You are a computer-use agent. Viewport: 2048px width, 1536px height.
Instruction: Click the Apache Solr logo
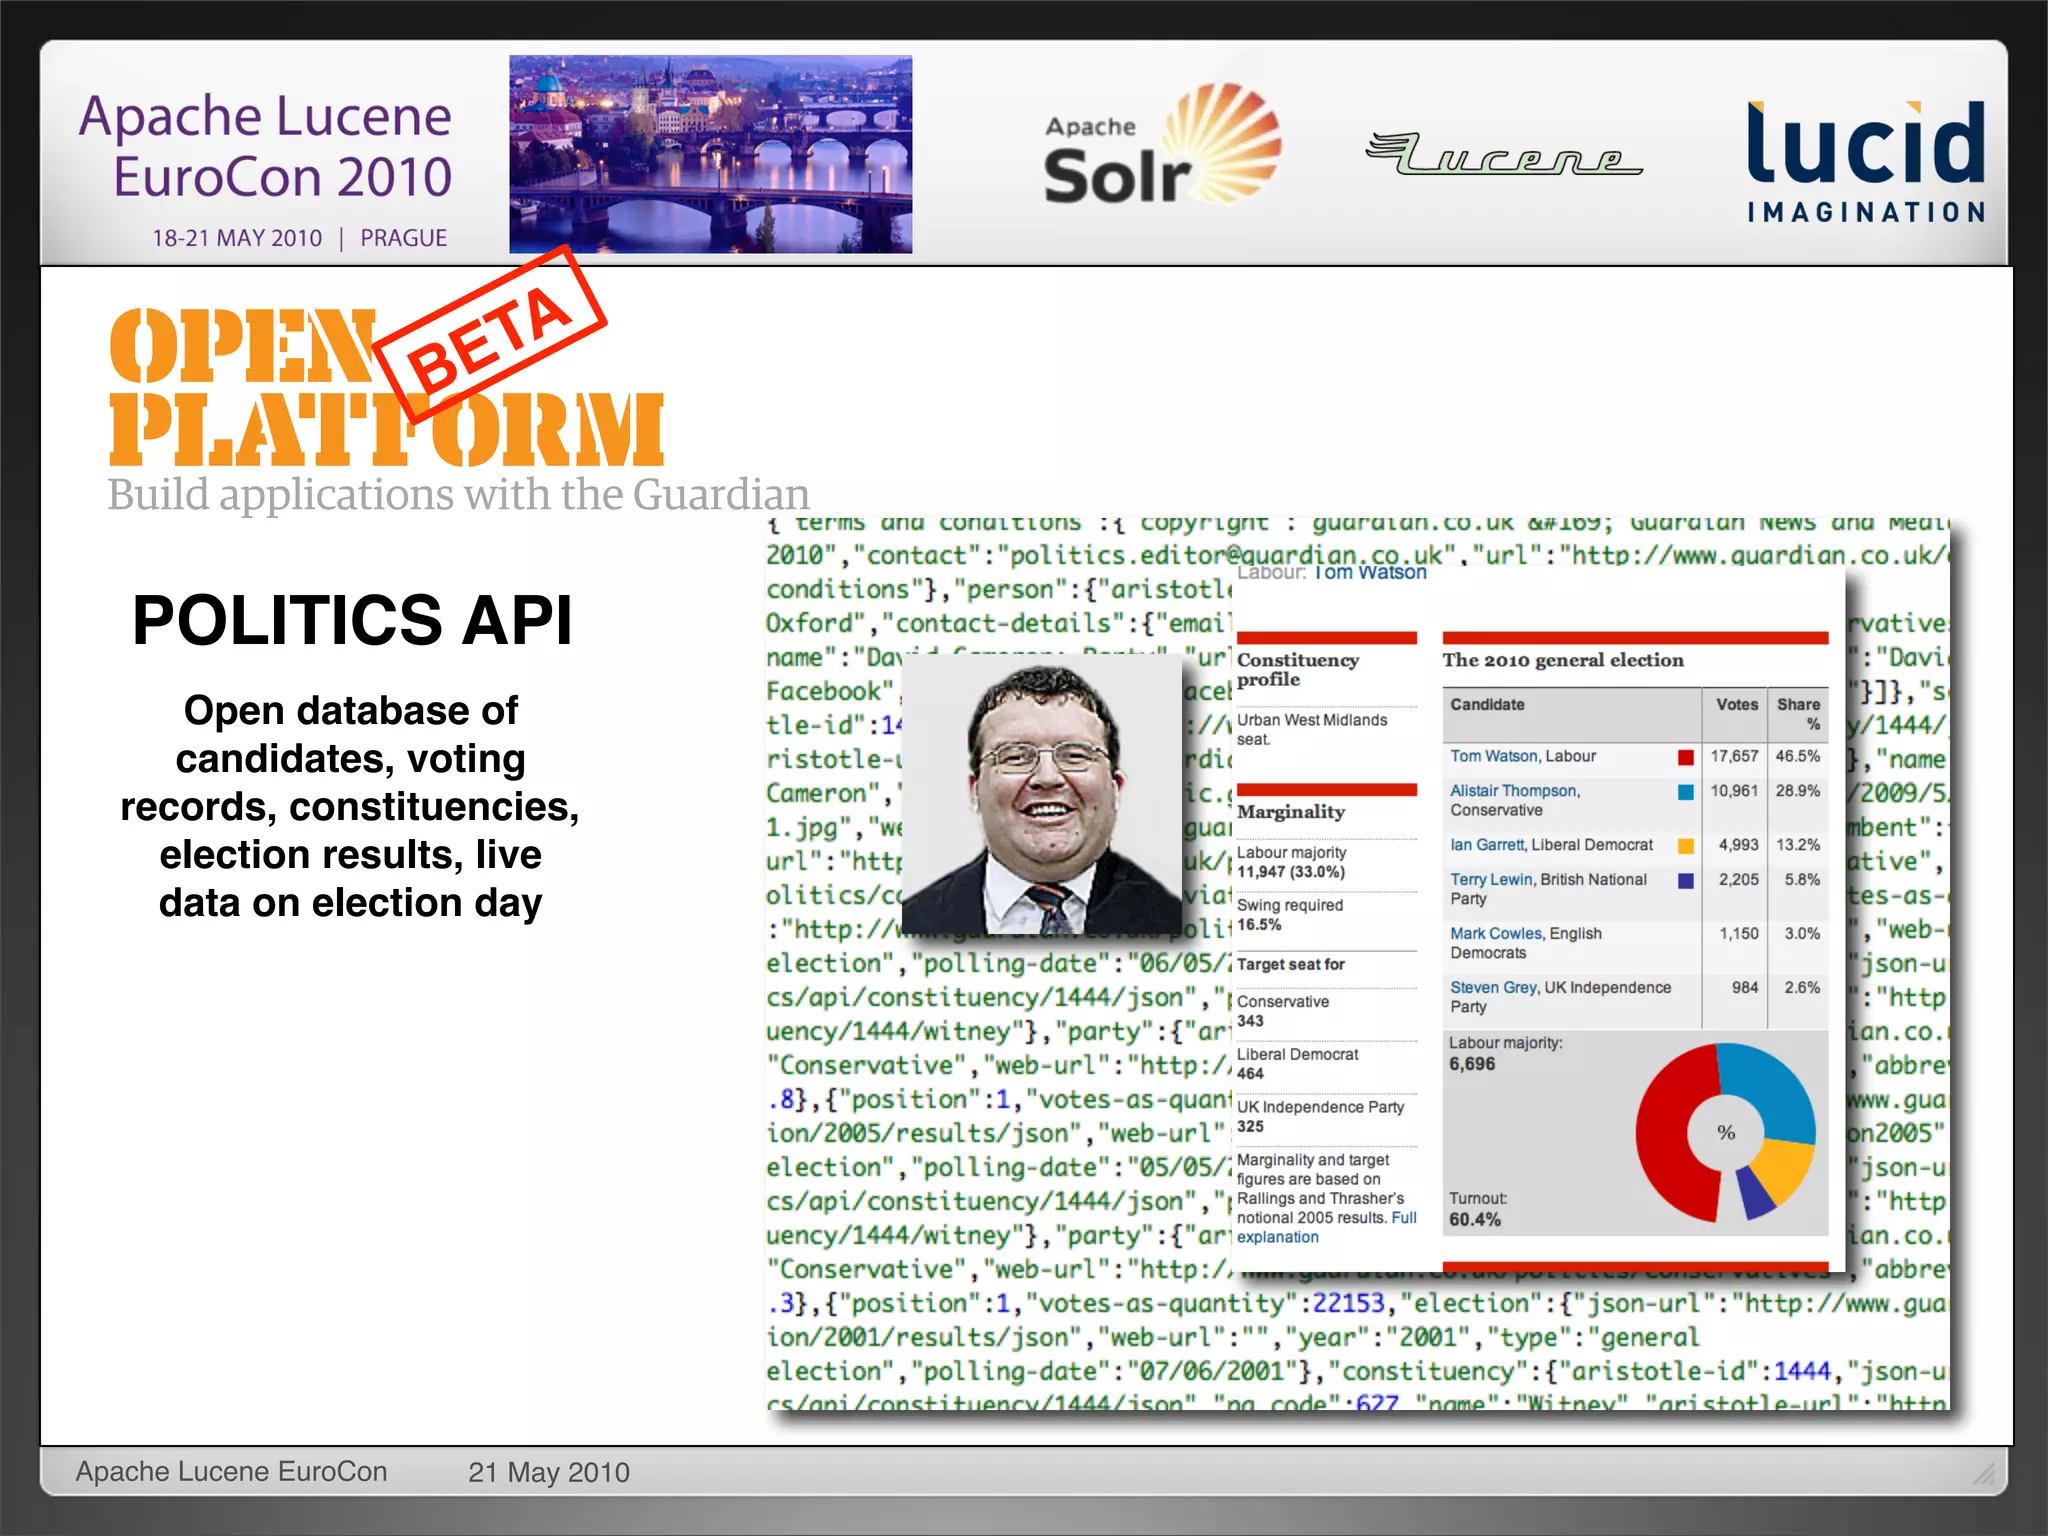click(1162, 145)
